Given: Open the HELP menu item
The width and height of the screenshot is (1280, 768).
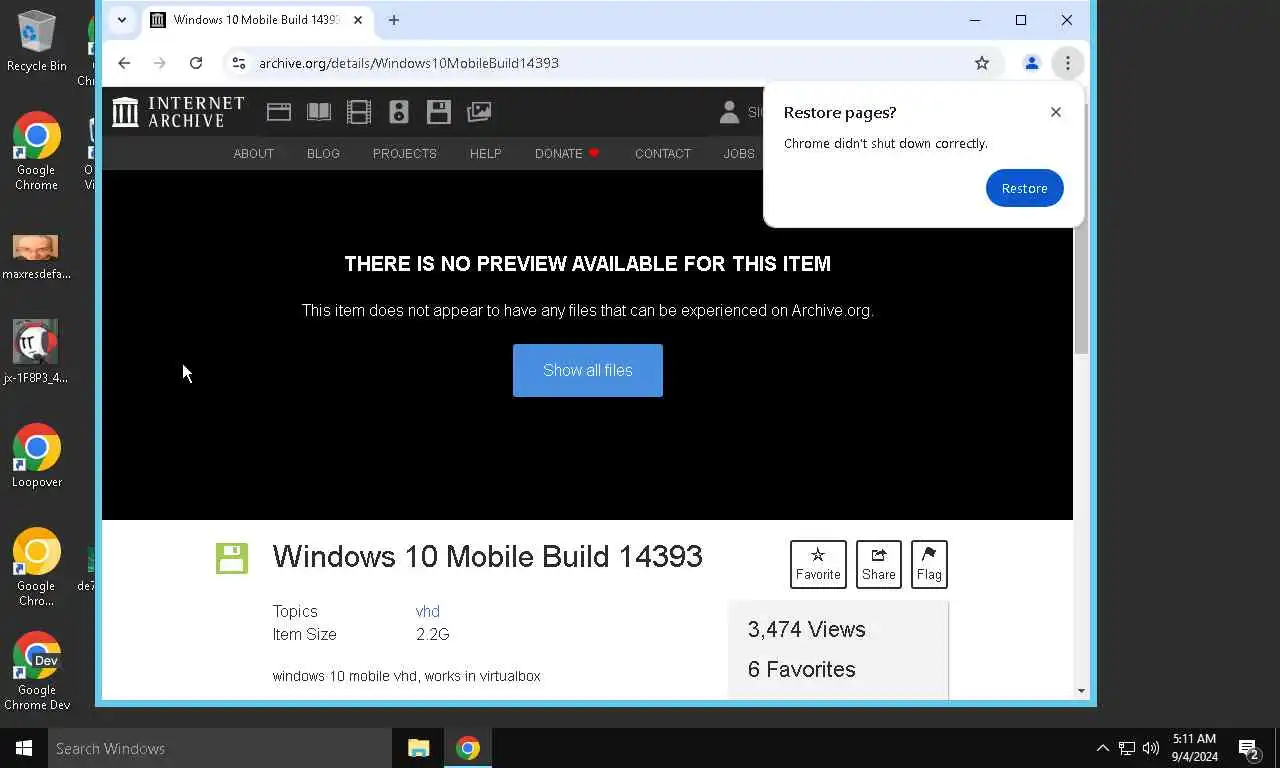Looking at the screenshot, I should click(x=486, y=153).
